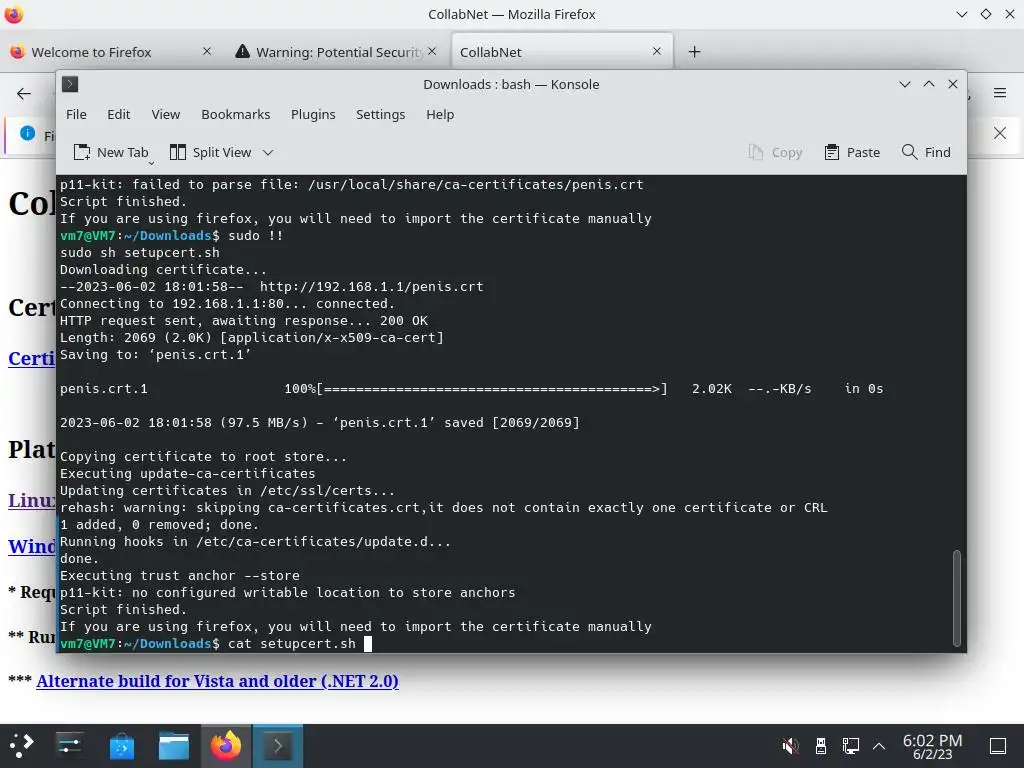Click the info icon in Firefox notification bar
Screen dimensions: 1024x768
click(x=27, y=133)
